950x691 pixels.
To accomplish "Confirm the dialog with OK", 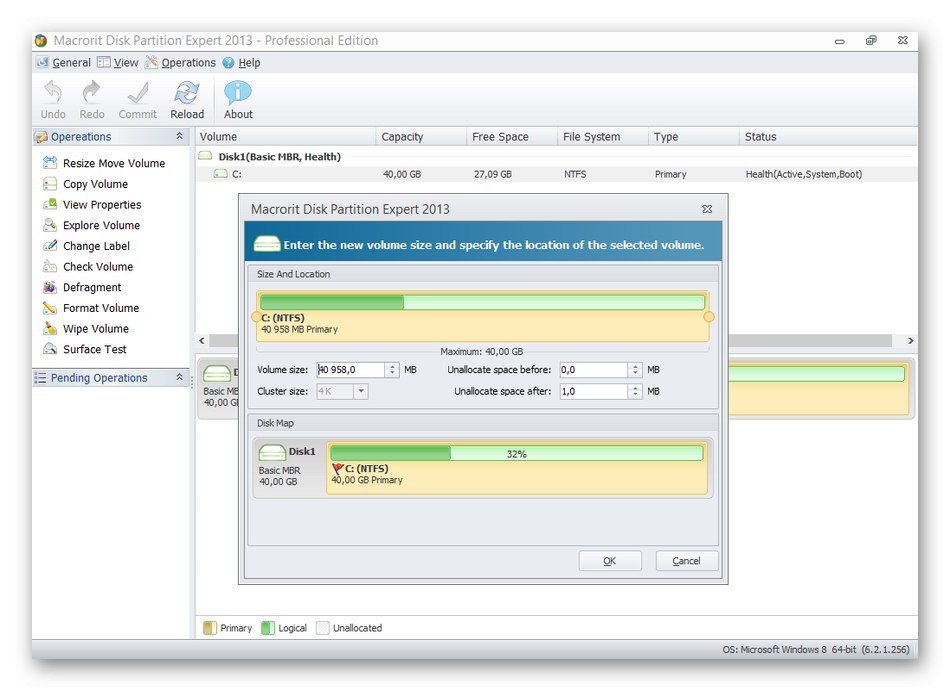I will coord(610,561).
